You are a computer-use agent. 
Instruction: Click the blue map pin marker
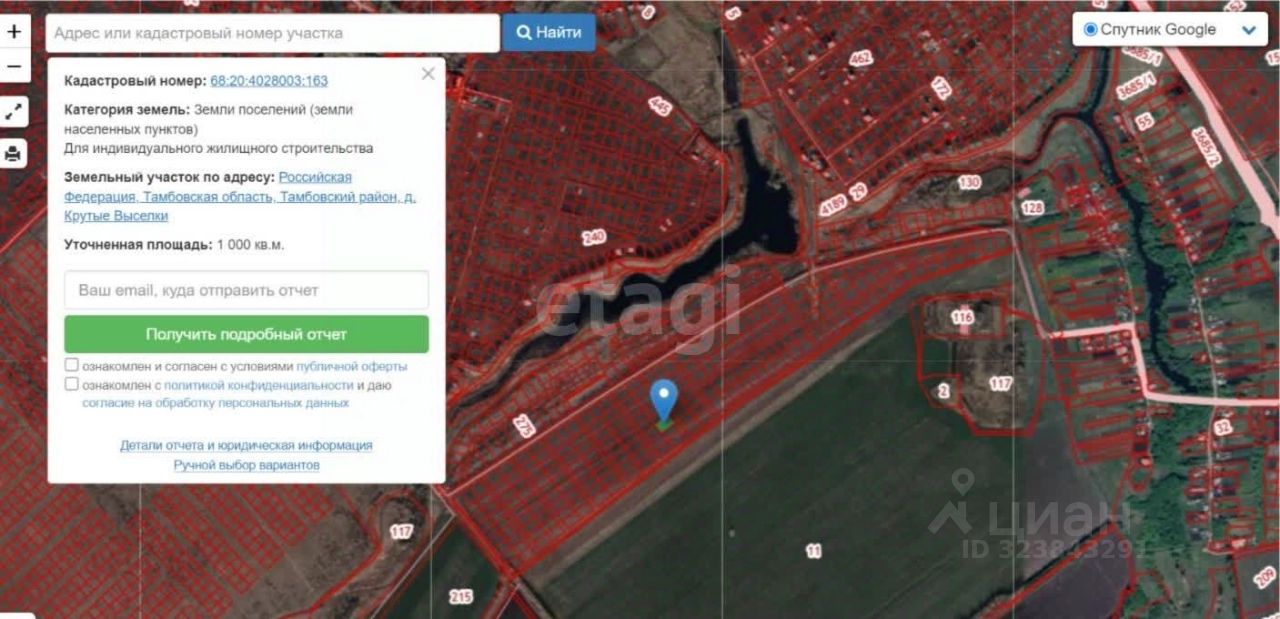coord(663,404)
